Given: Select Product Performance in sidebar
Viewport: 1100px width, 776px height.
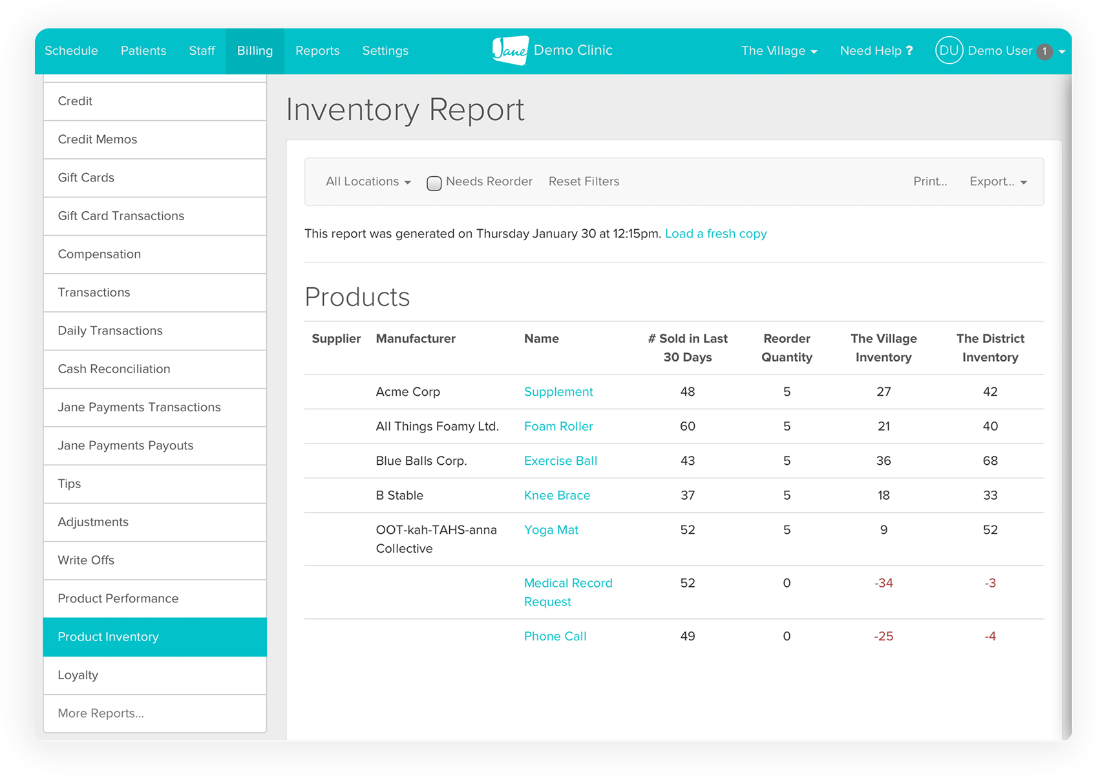Looking at the screenshot, I should pyautogui.click(x=118, y=599).
